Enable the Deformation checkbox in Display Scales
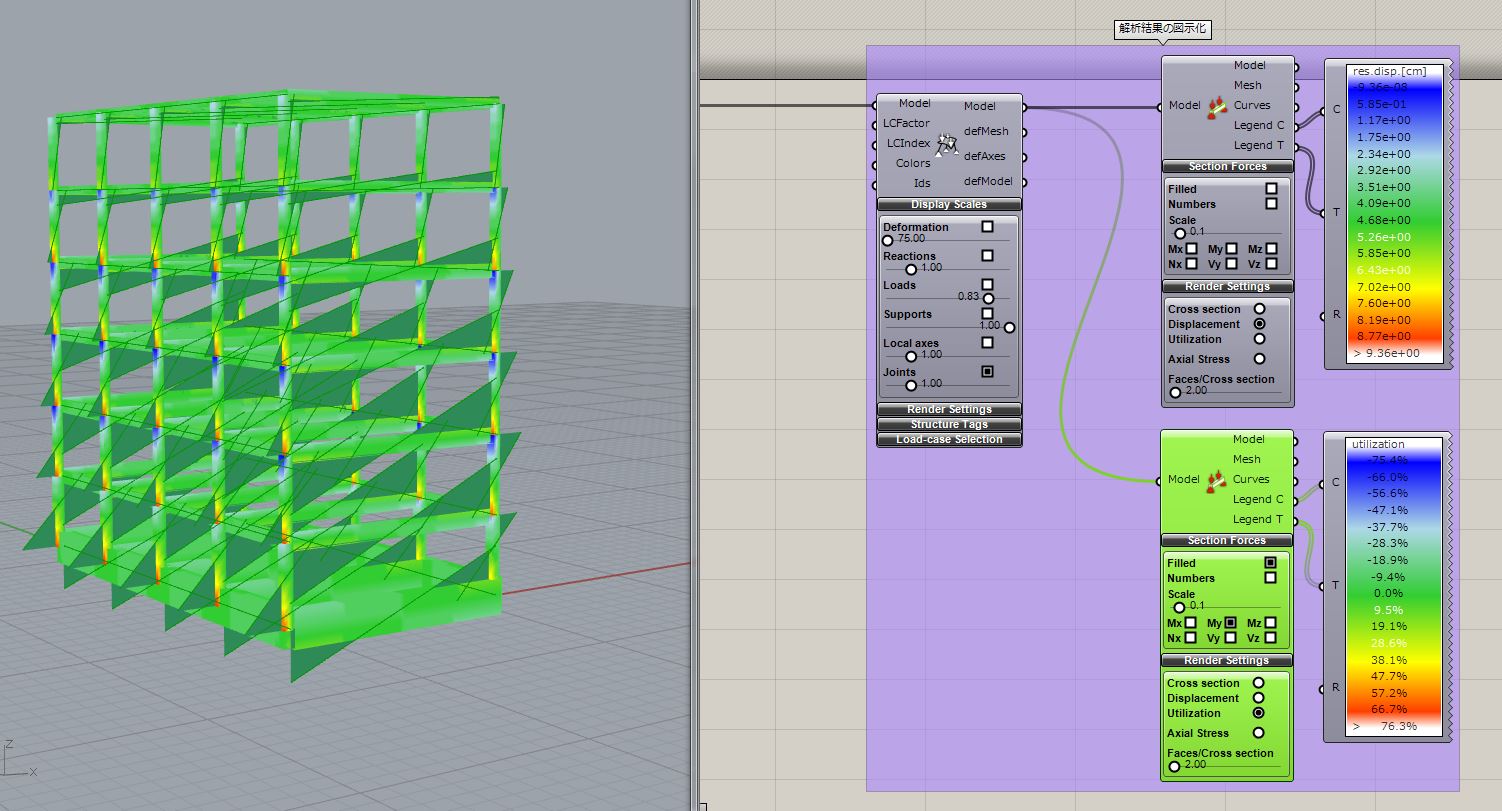The image size is (1502, 811). tap(988, 227)
